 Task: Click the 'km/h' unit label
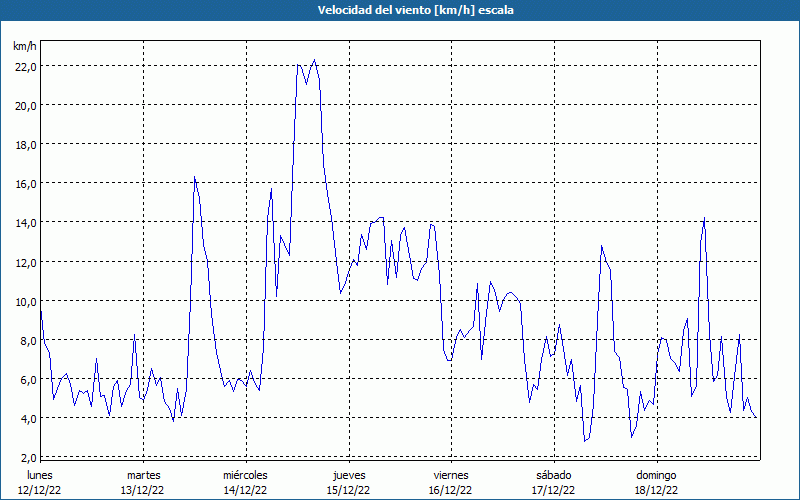click(24, 46)
